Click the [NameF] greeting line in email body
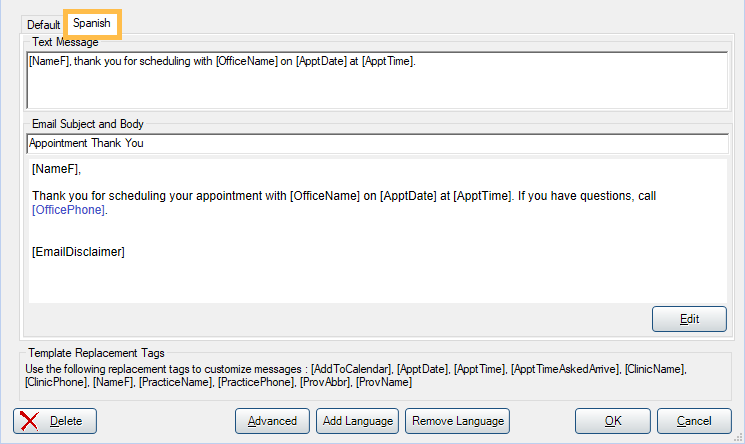745x444 pixels. (56, 169)
